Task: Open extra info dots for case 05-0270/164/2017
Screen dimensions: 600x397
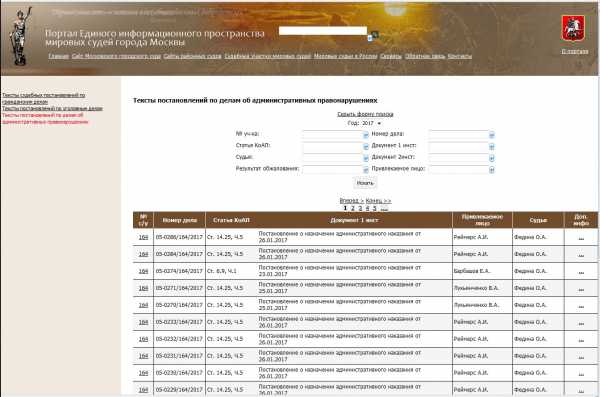Action: pos(581,306)
